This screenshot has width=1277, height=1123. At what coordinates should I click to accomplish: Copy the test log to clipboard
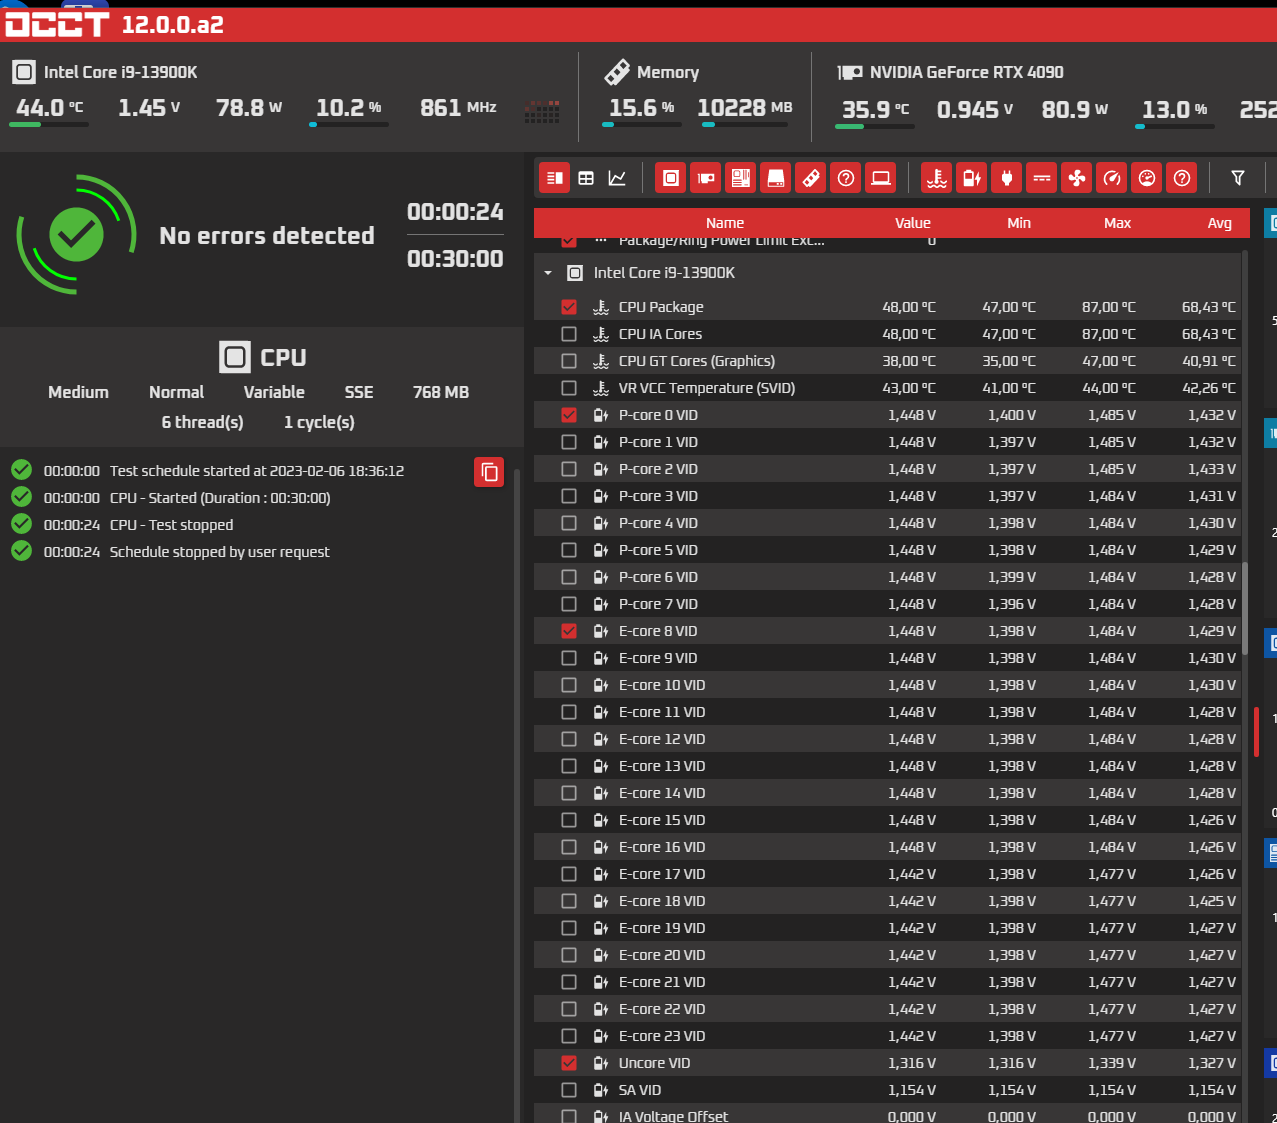click(x=489, y=472)
